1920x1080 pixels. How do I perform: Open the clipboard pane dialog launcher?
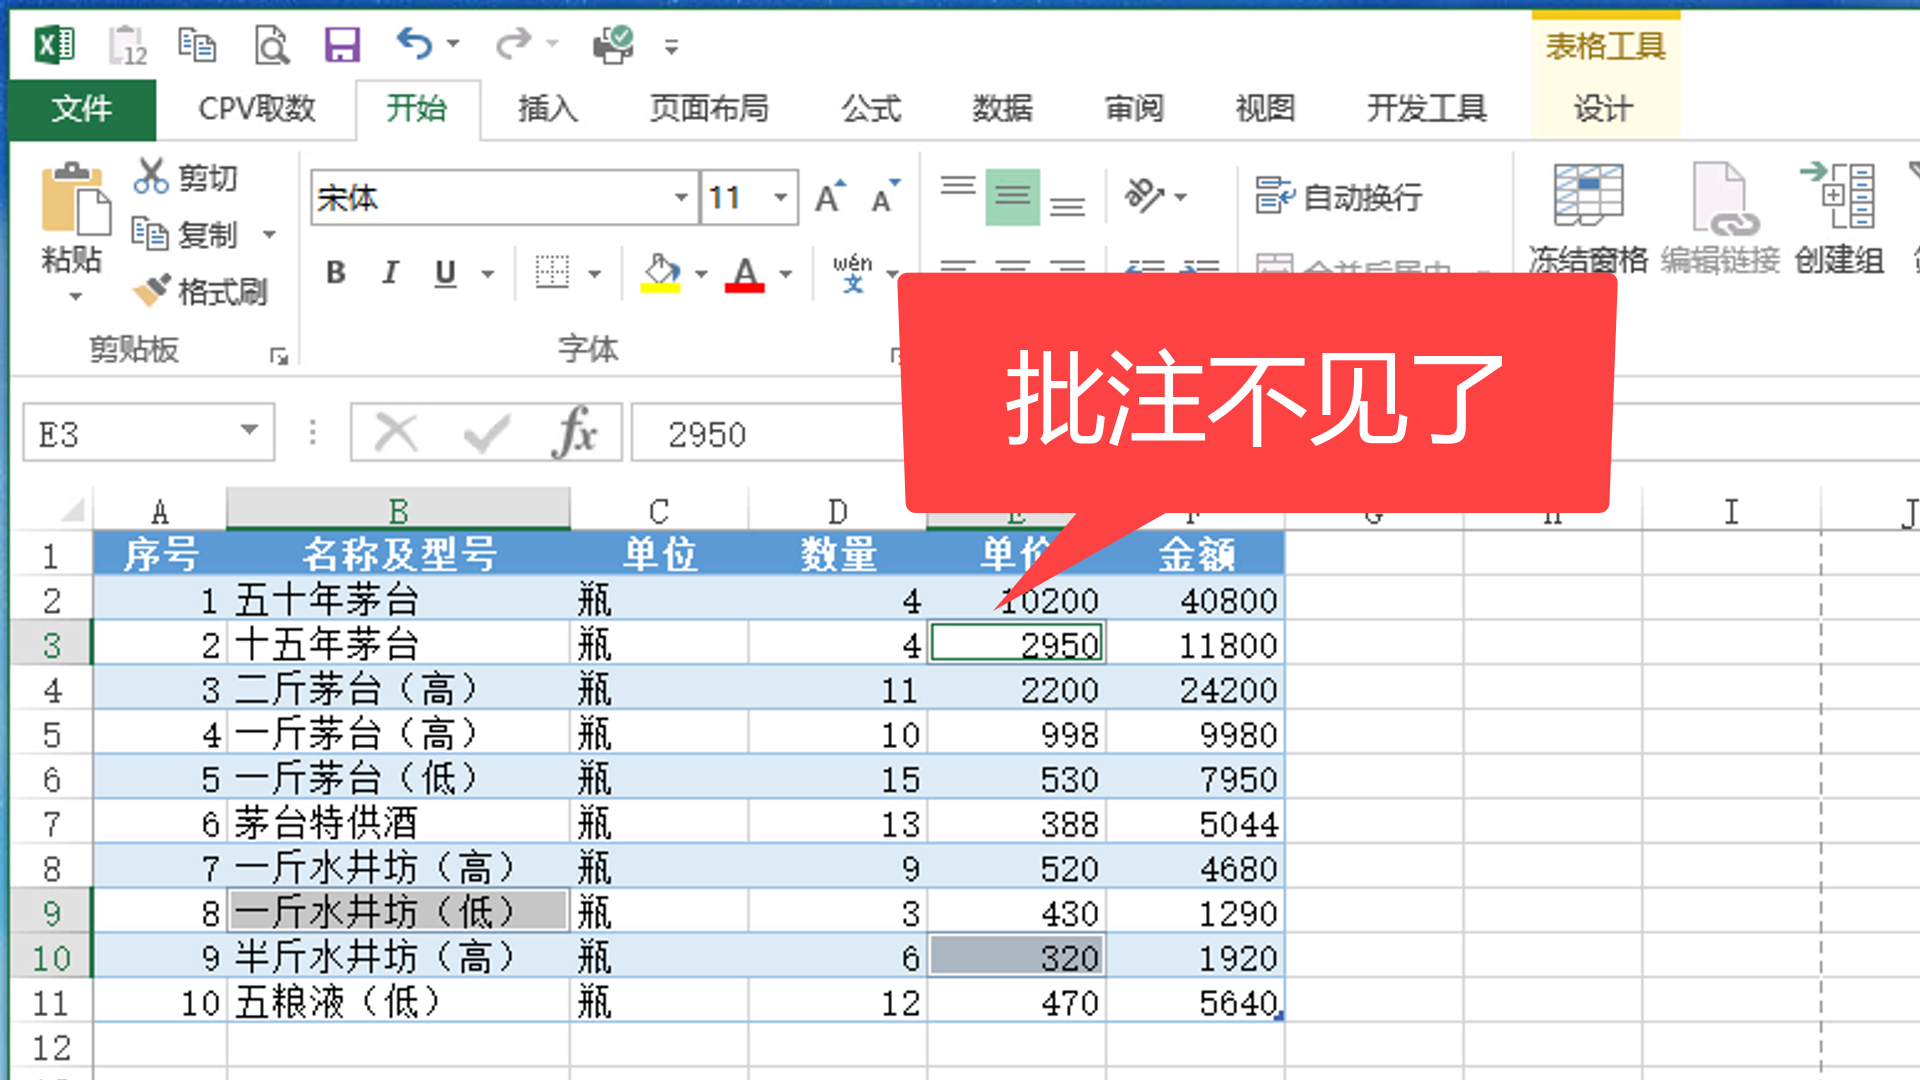pyautogui.click(x=279, y=356)
